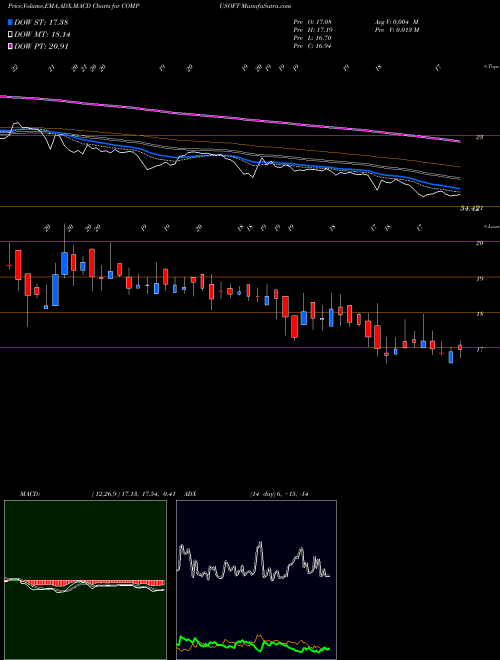500x660 pixels.
Task: Click the thick blue short-term EMA line
Action: point(230,158)
